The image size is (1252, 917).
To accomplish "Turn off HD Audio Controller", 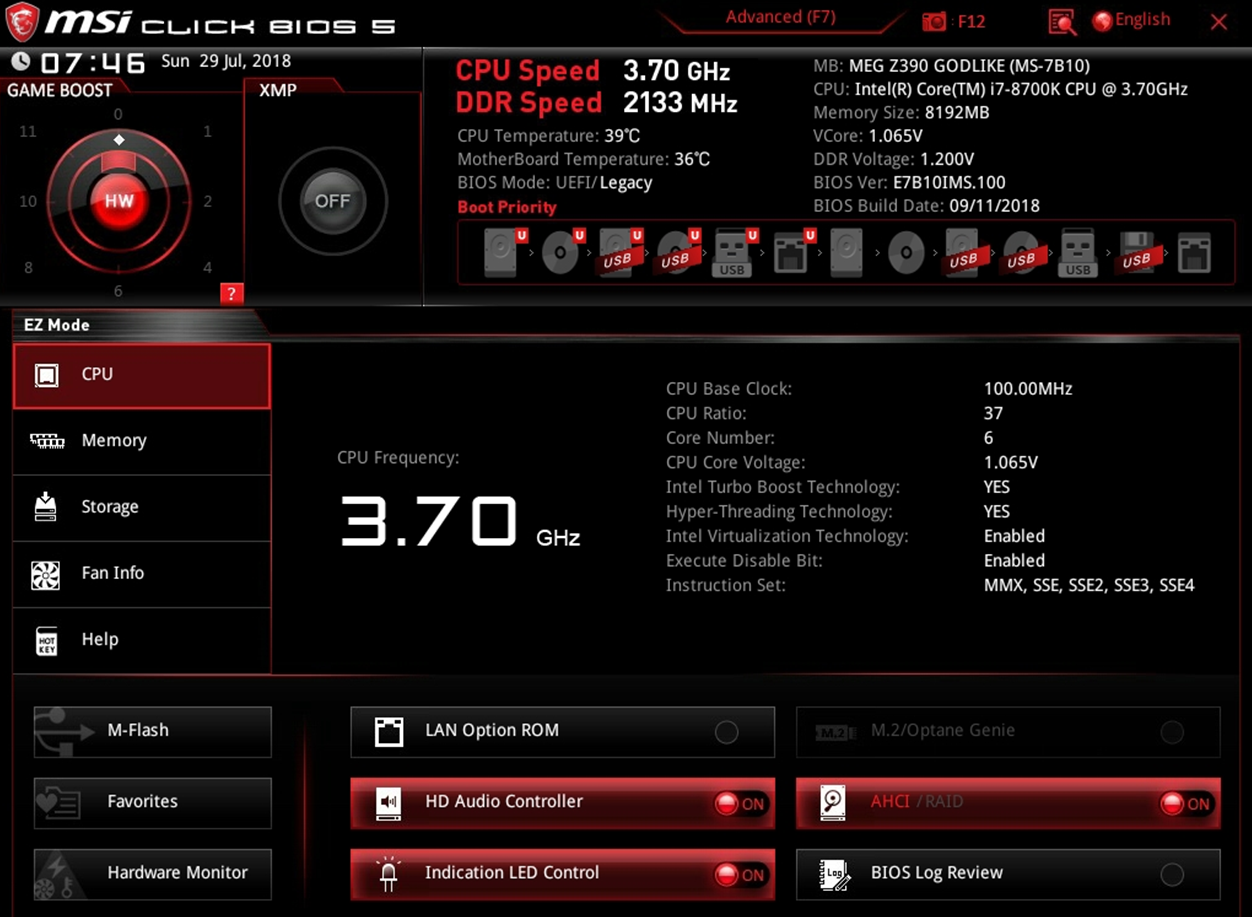I will pos(562,802).
